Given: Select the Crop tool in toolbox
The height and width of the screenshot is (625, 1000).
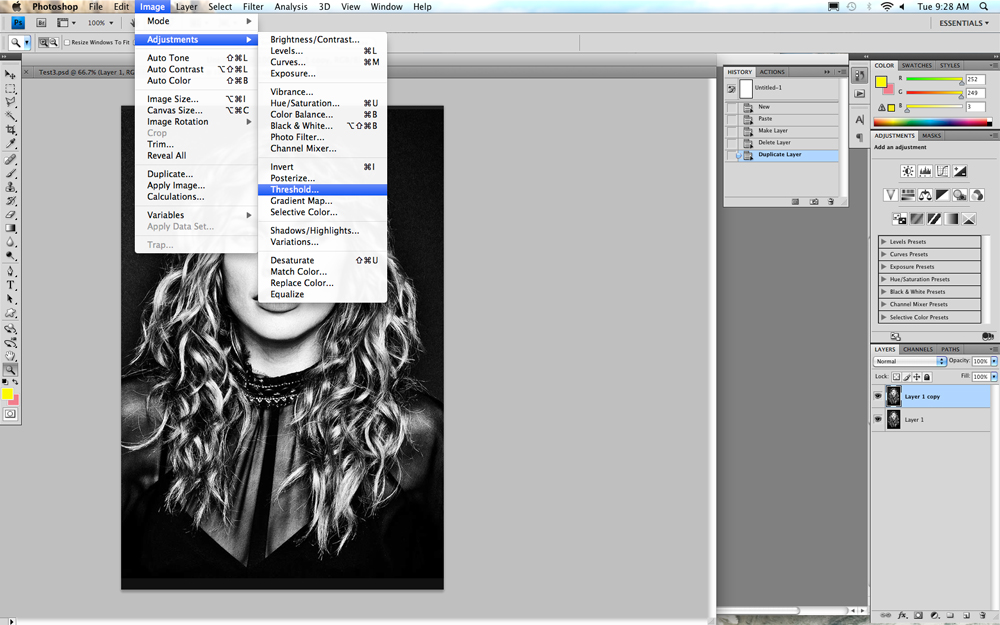Looking at the screenshot, I should [x=10, y=129].
